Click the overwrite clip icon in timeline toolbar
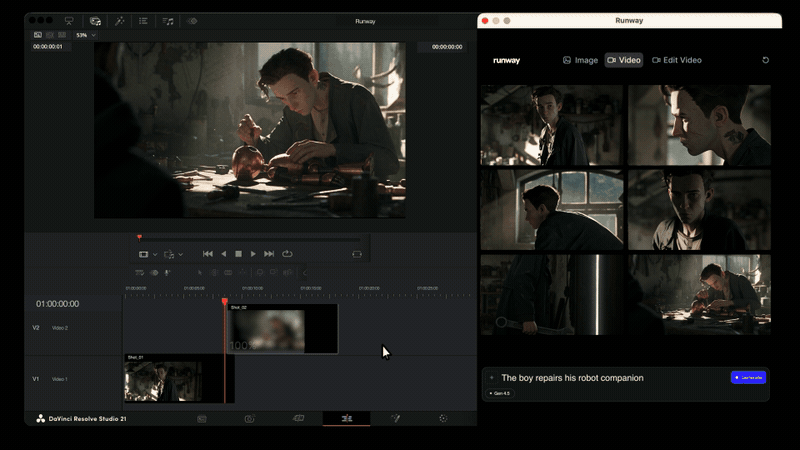This screenshot has height=450, width=800. 273,273
